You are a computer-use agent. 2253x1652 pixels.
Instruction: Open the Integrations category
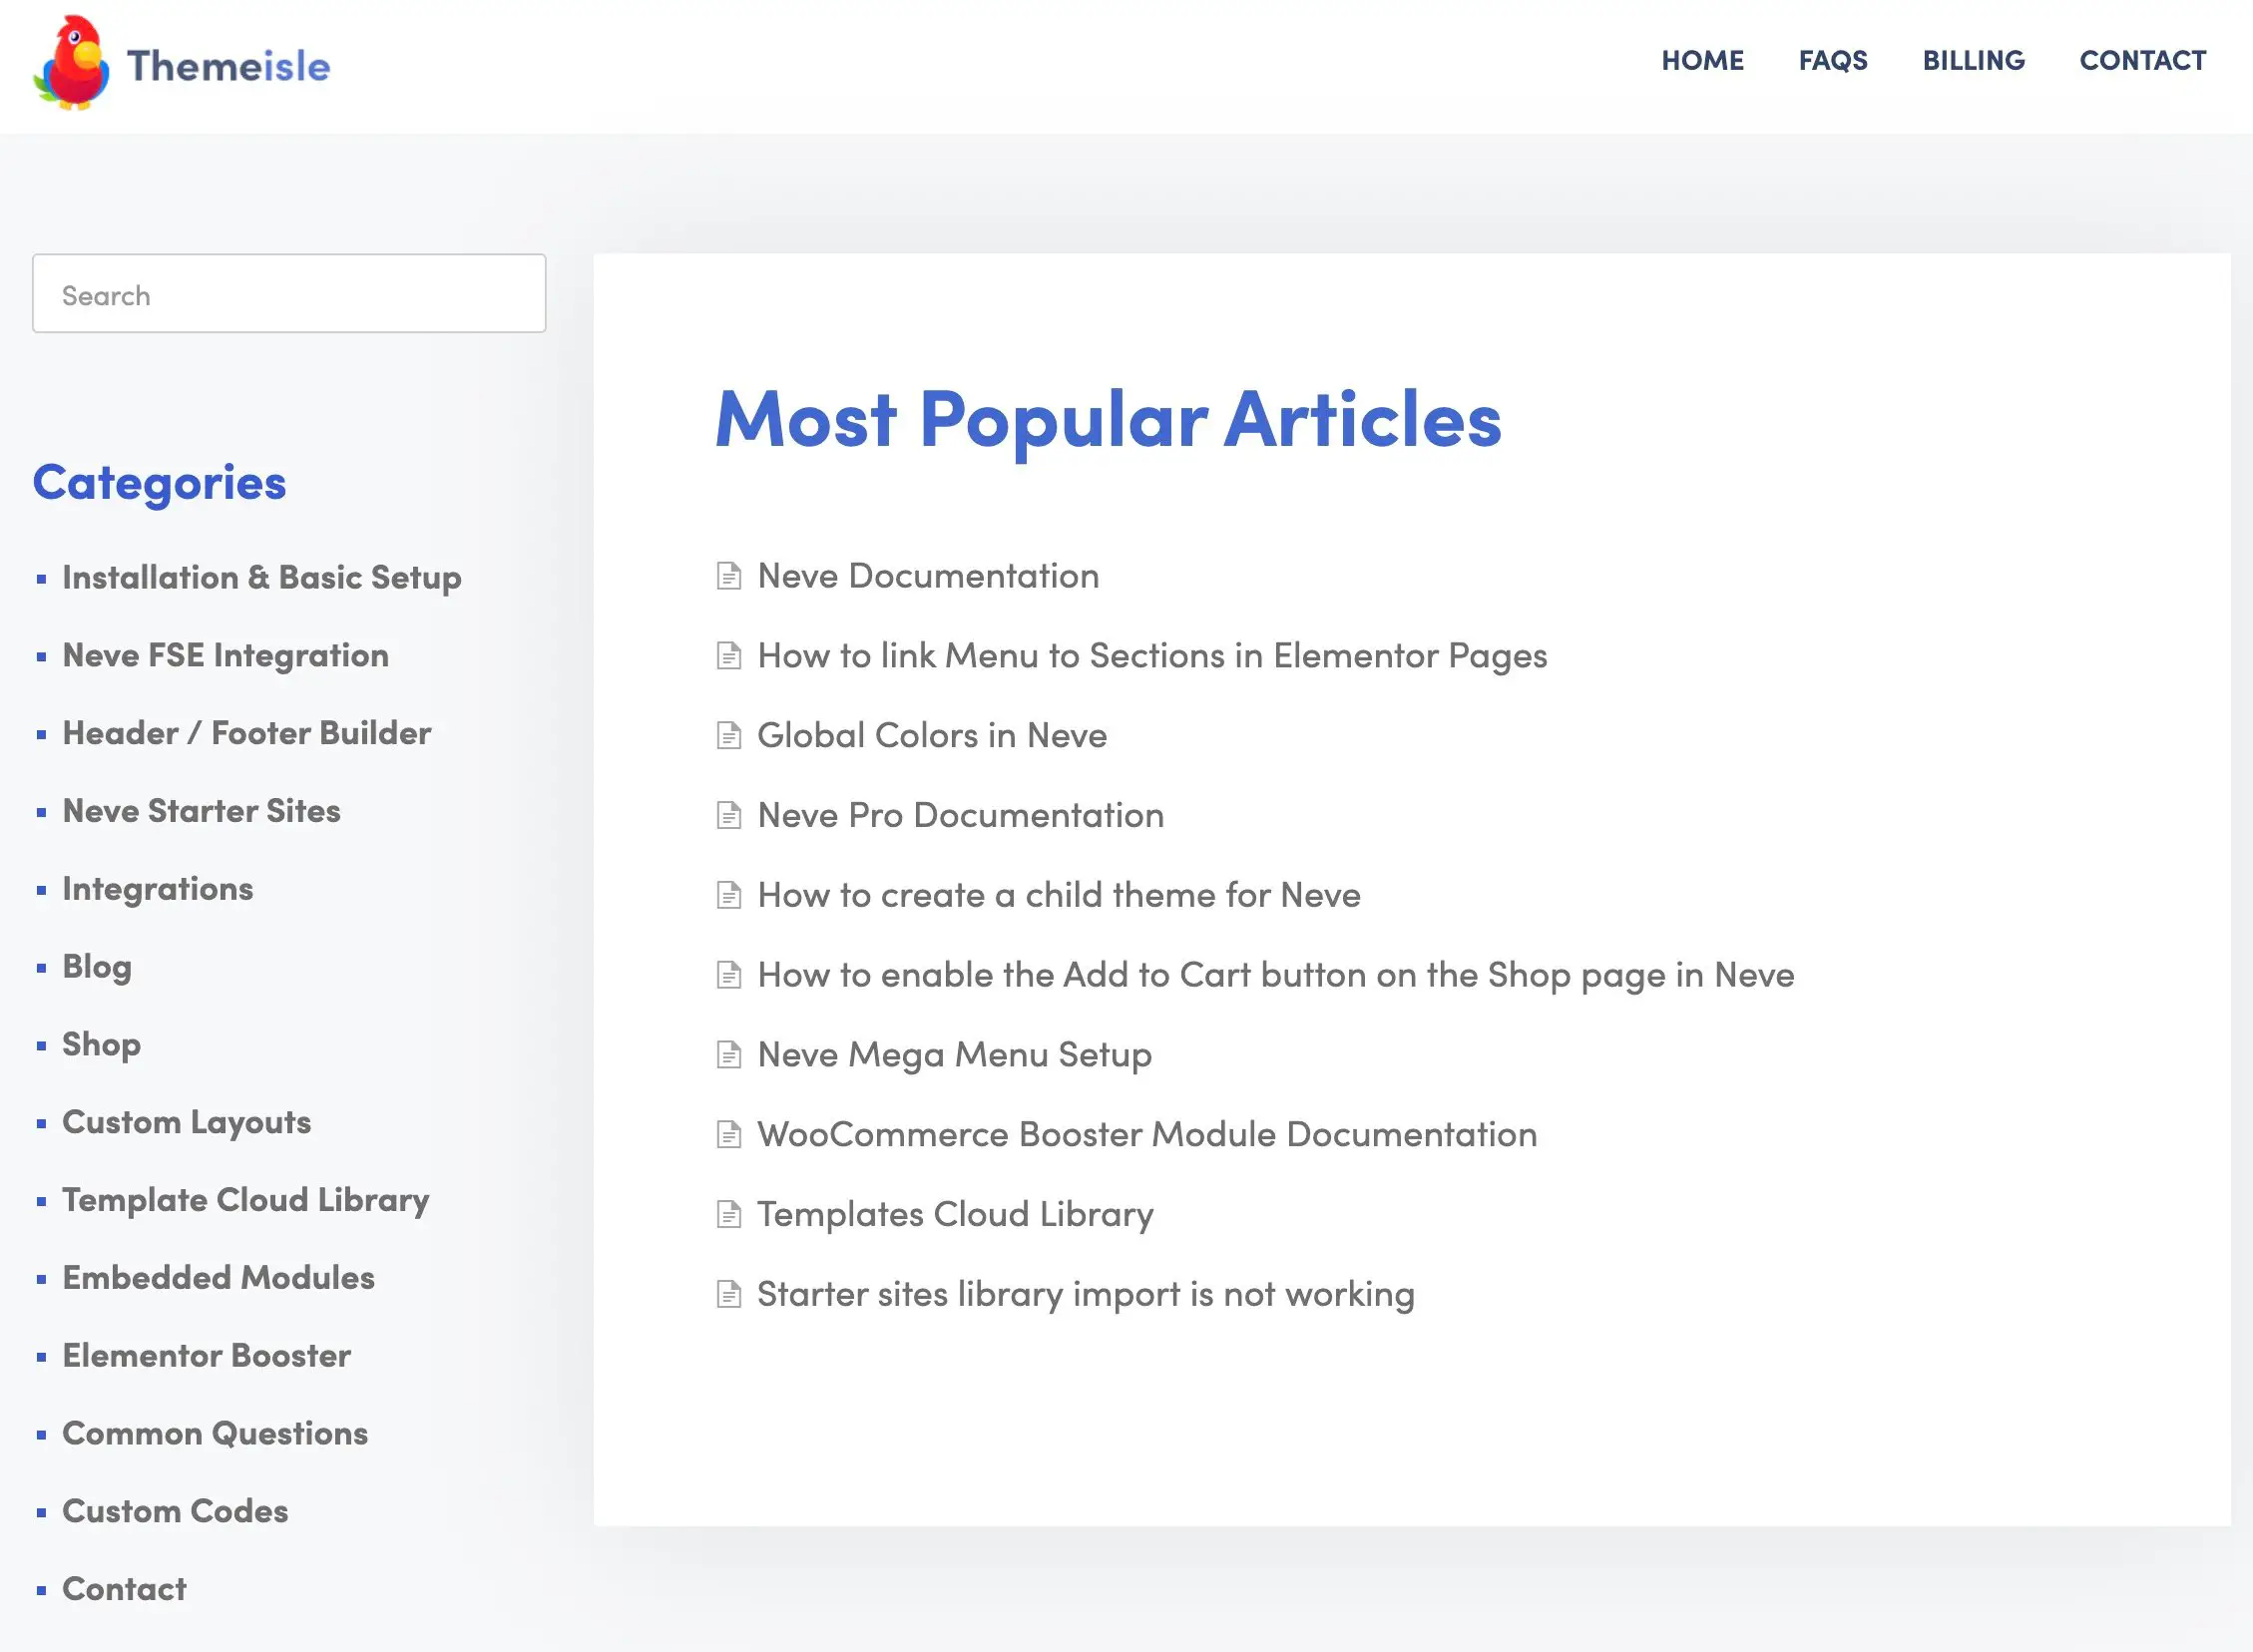(x=157, y=890)
